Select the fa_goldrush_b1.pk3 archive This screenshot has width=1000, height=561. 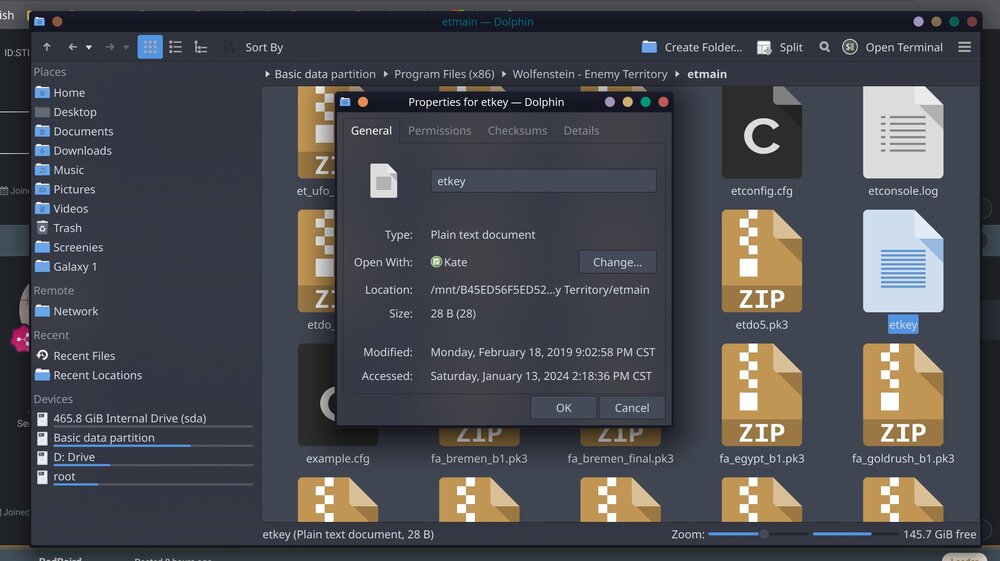point(902,395)
